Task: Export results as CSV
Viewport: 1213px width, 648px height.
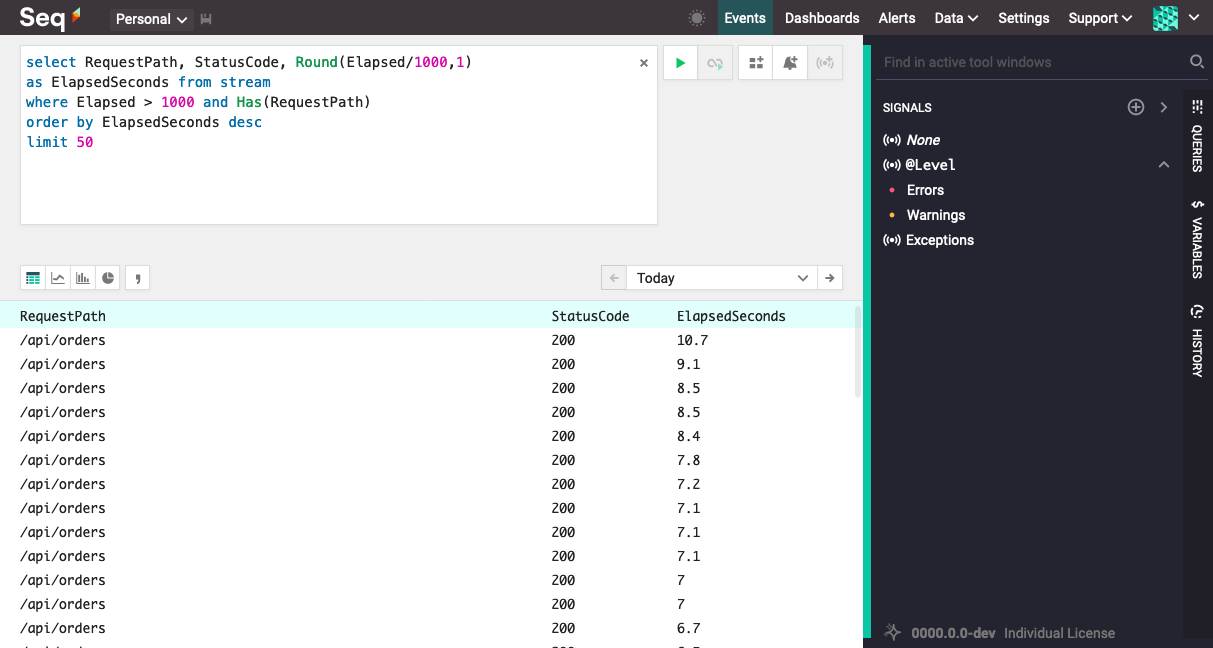Action: pos(138,278)
